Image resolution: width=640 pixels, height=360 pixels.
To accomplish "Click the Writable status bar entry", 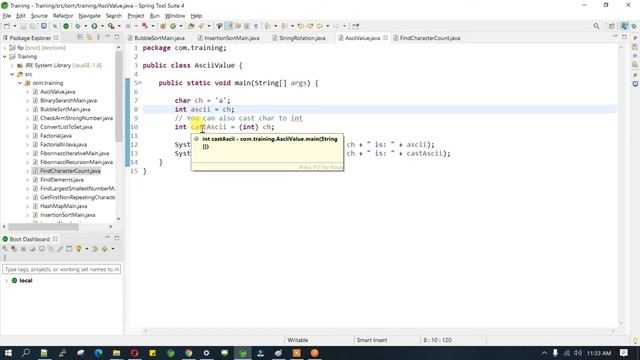I will (x=298, y=340).
